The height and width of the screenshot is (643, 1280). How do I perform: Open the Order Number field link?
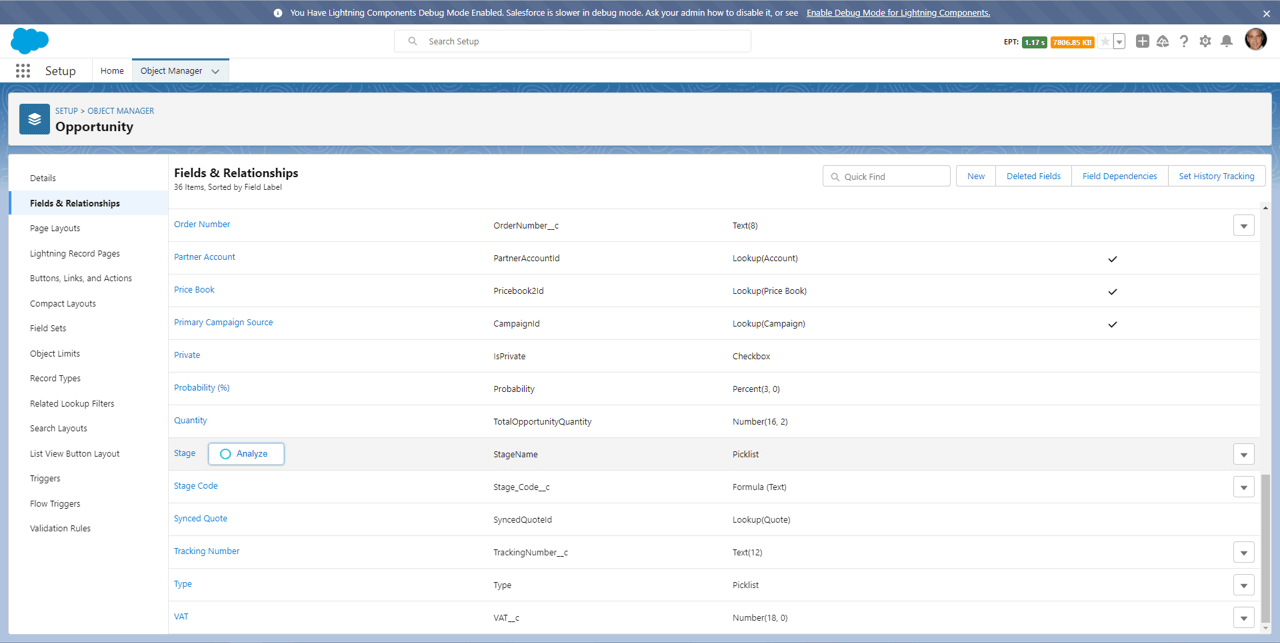coord(202,224)
